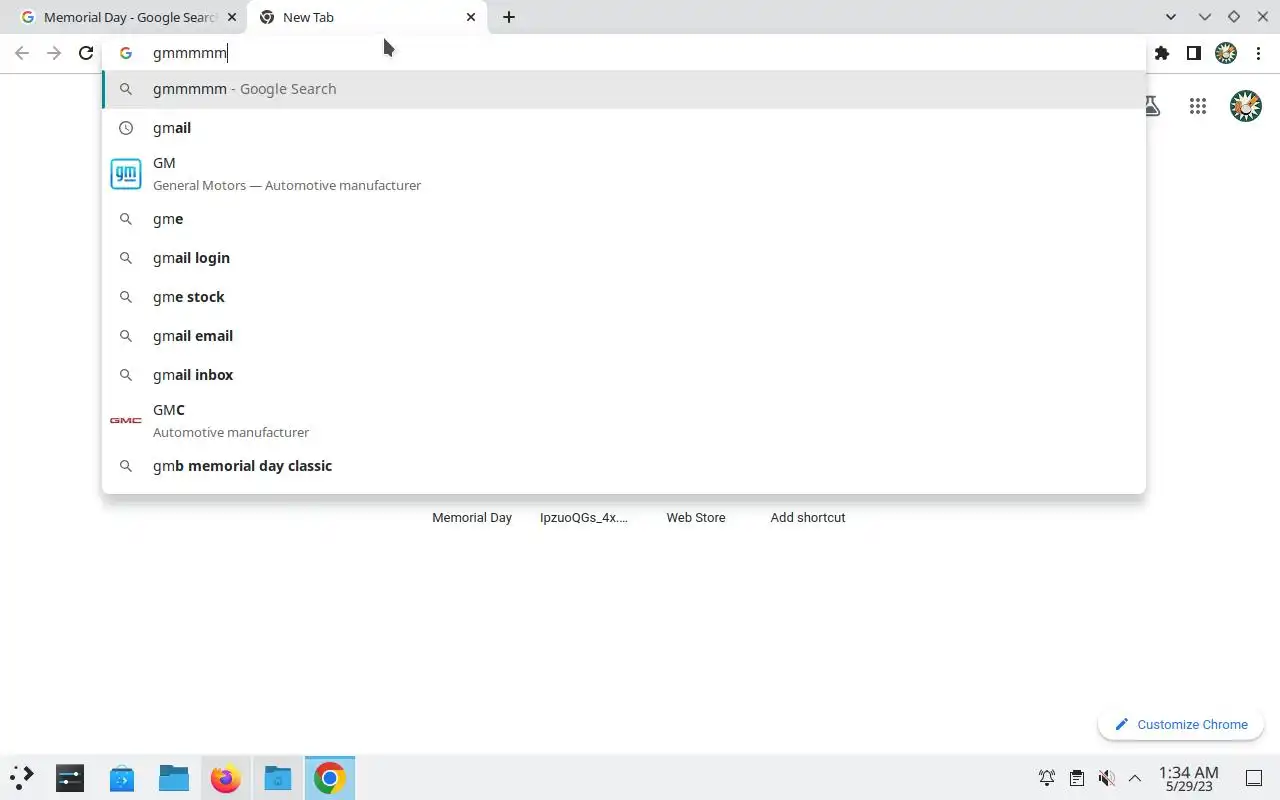Click the Chrome icon in taskbar
The width and height of the screenshot is (1280, 800).
click(x=330, y=778)
